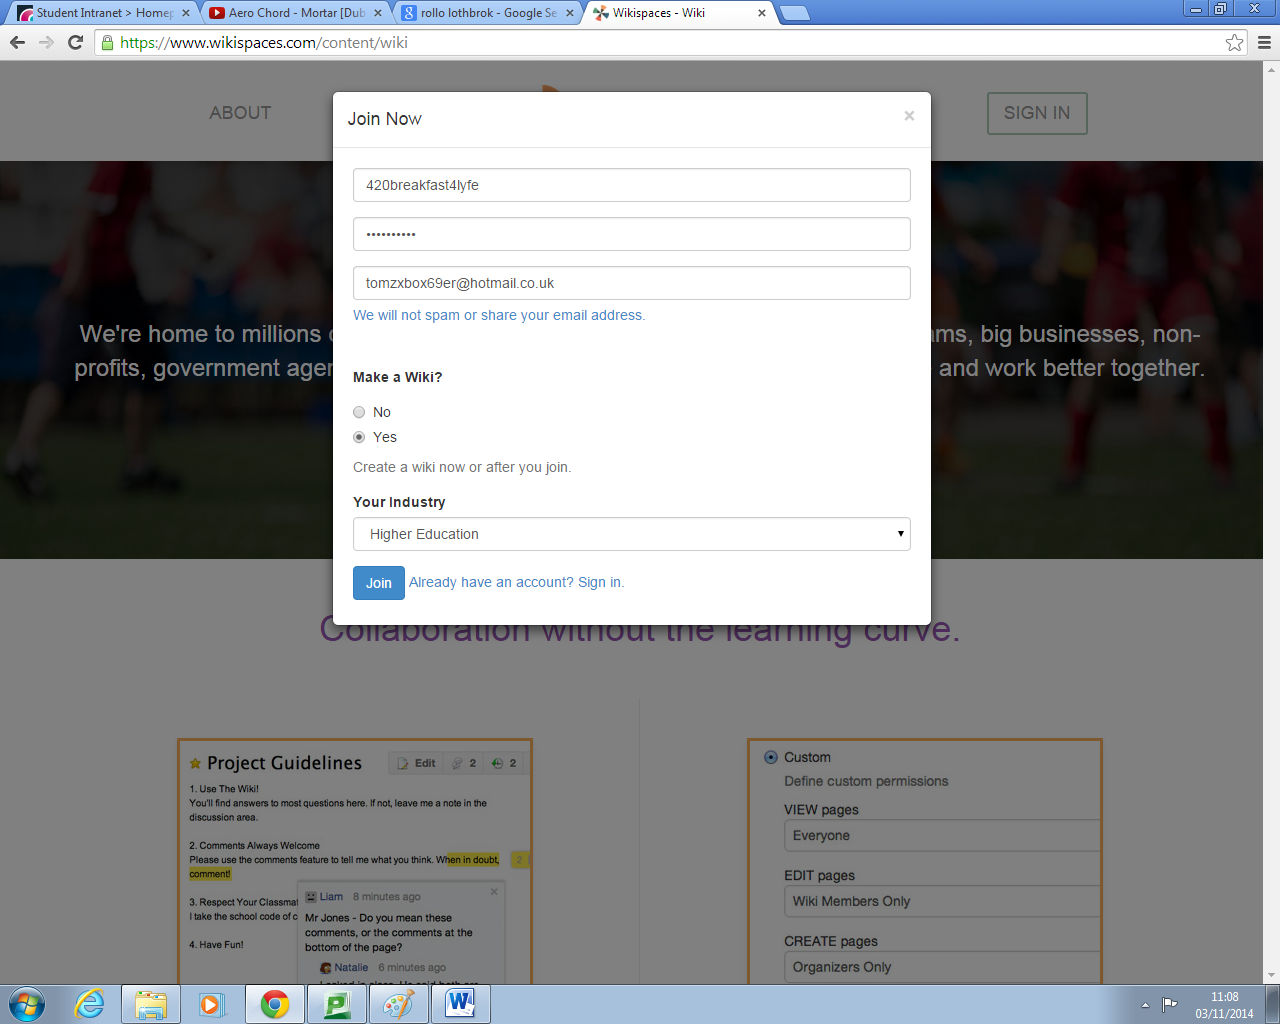The height and width of the screenshot is (1024, 1280).
Task: Click the browser address bar URL
Action: tap(264, 42)
